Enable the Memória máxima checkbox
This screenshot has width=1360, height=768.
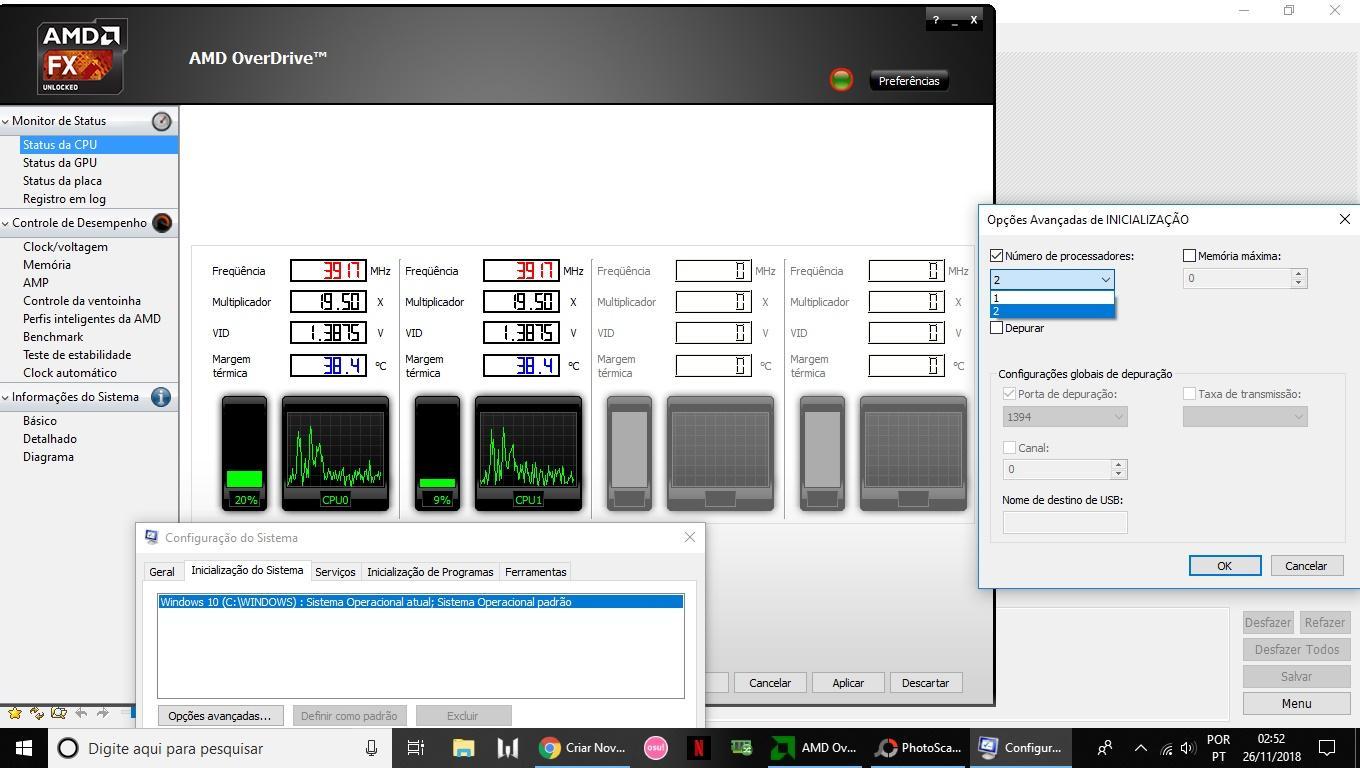[1189, 256]
